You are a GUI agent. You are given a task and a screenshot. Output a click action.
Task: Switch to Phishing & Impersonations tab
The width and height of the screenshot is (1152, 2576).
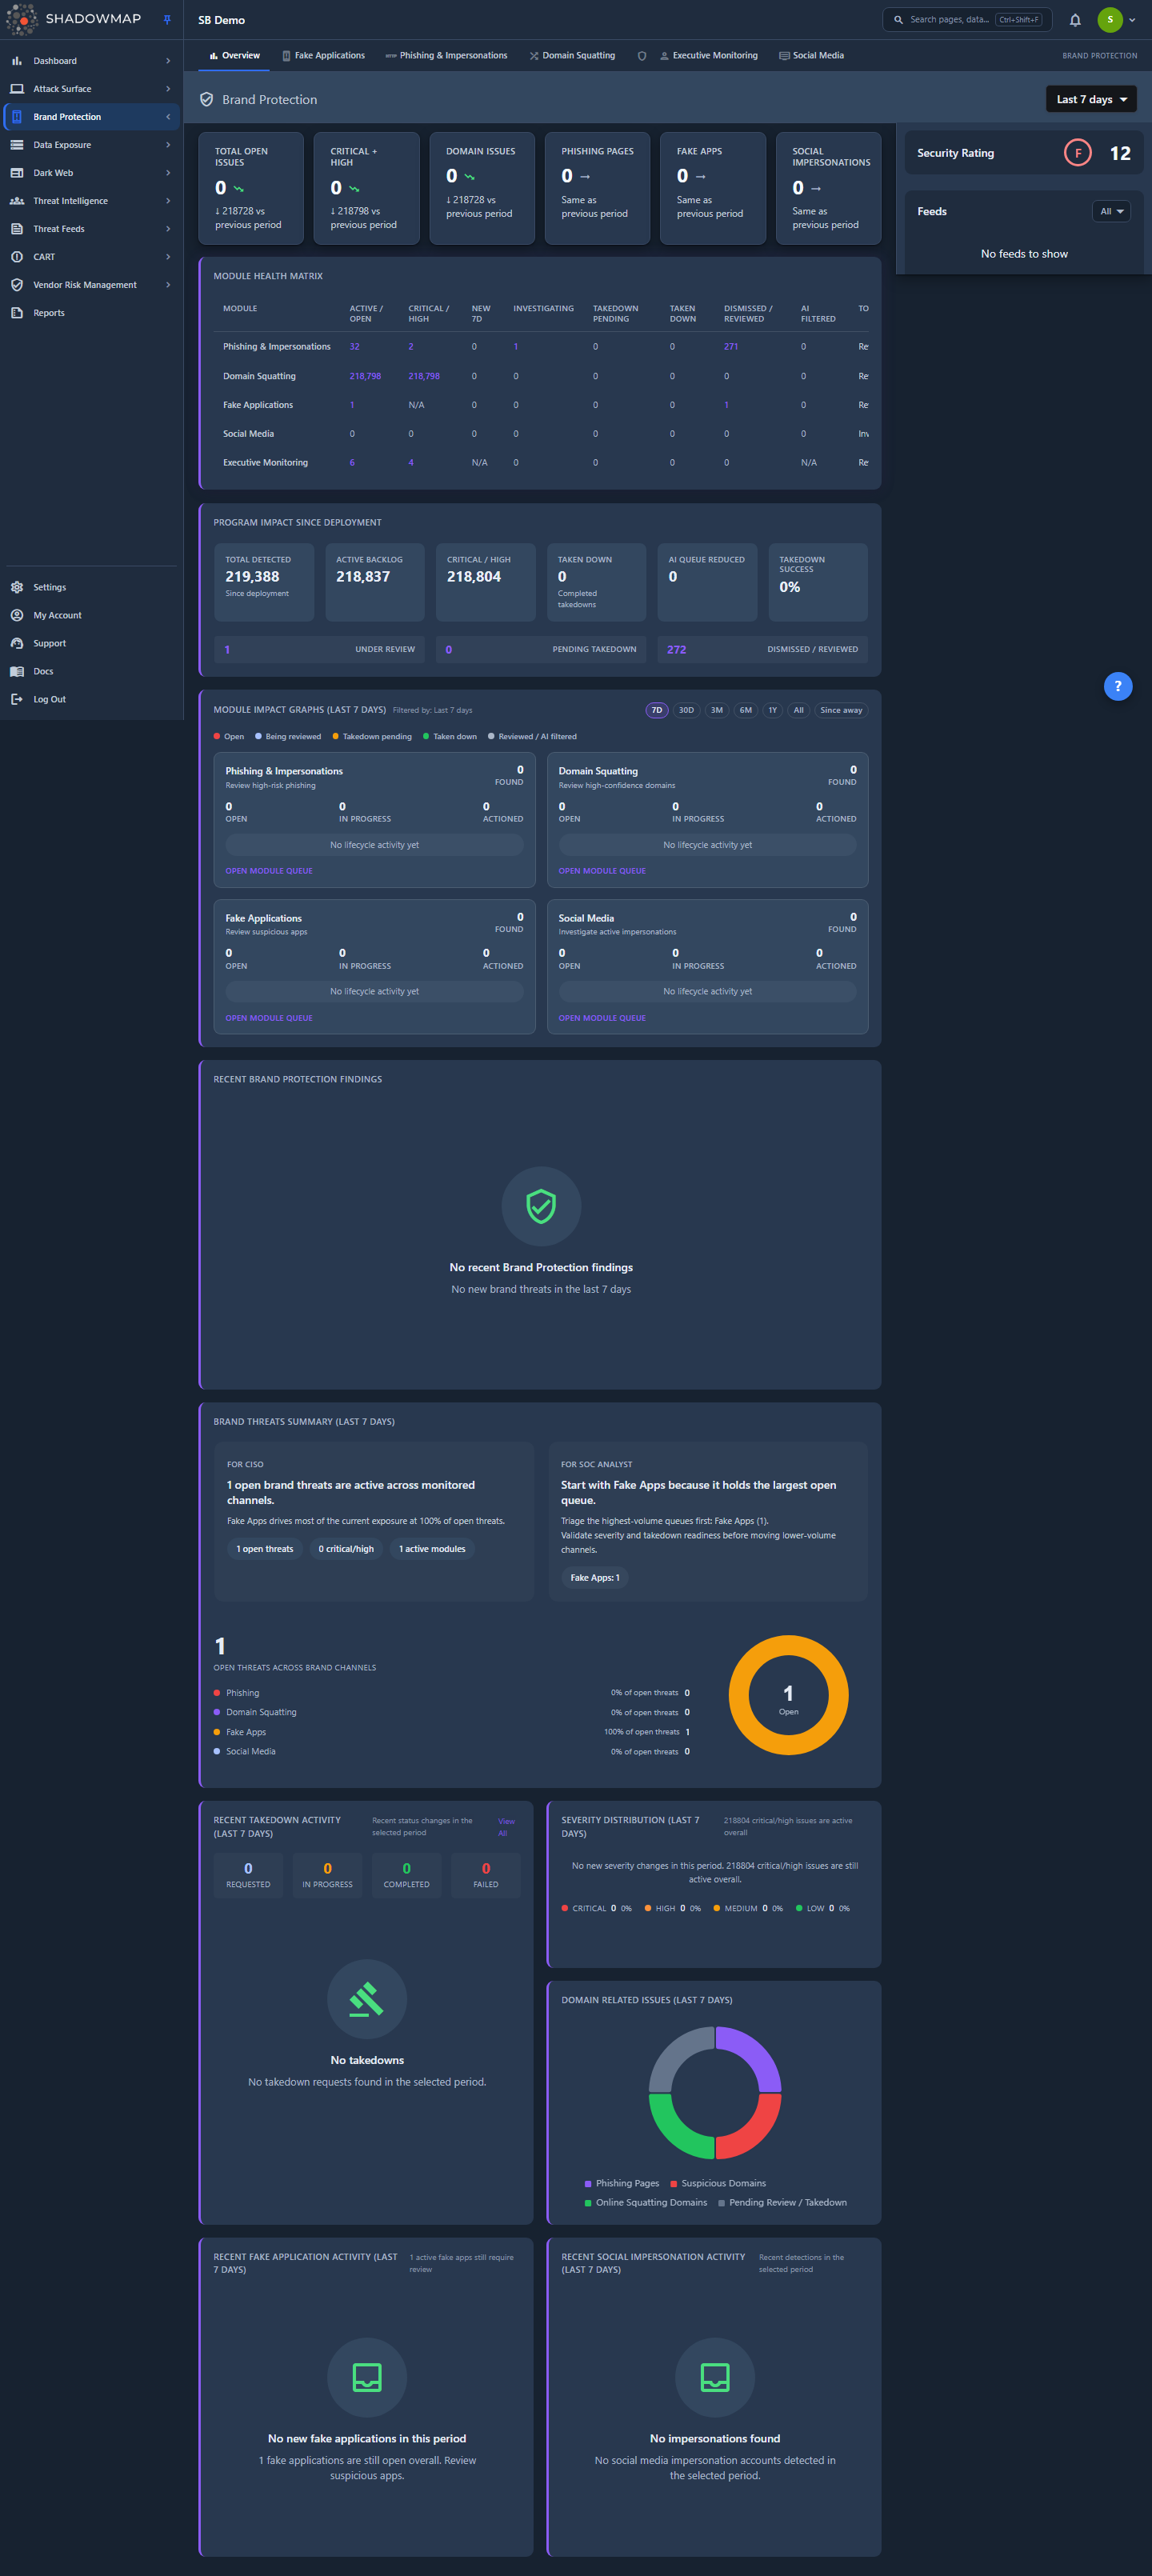coord(446,56)
